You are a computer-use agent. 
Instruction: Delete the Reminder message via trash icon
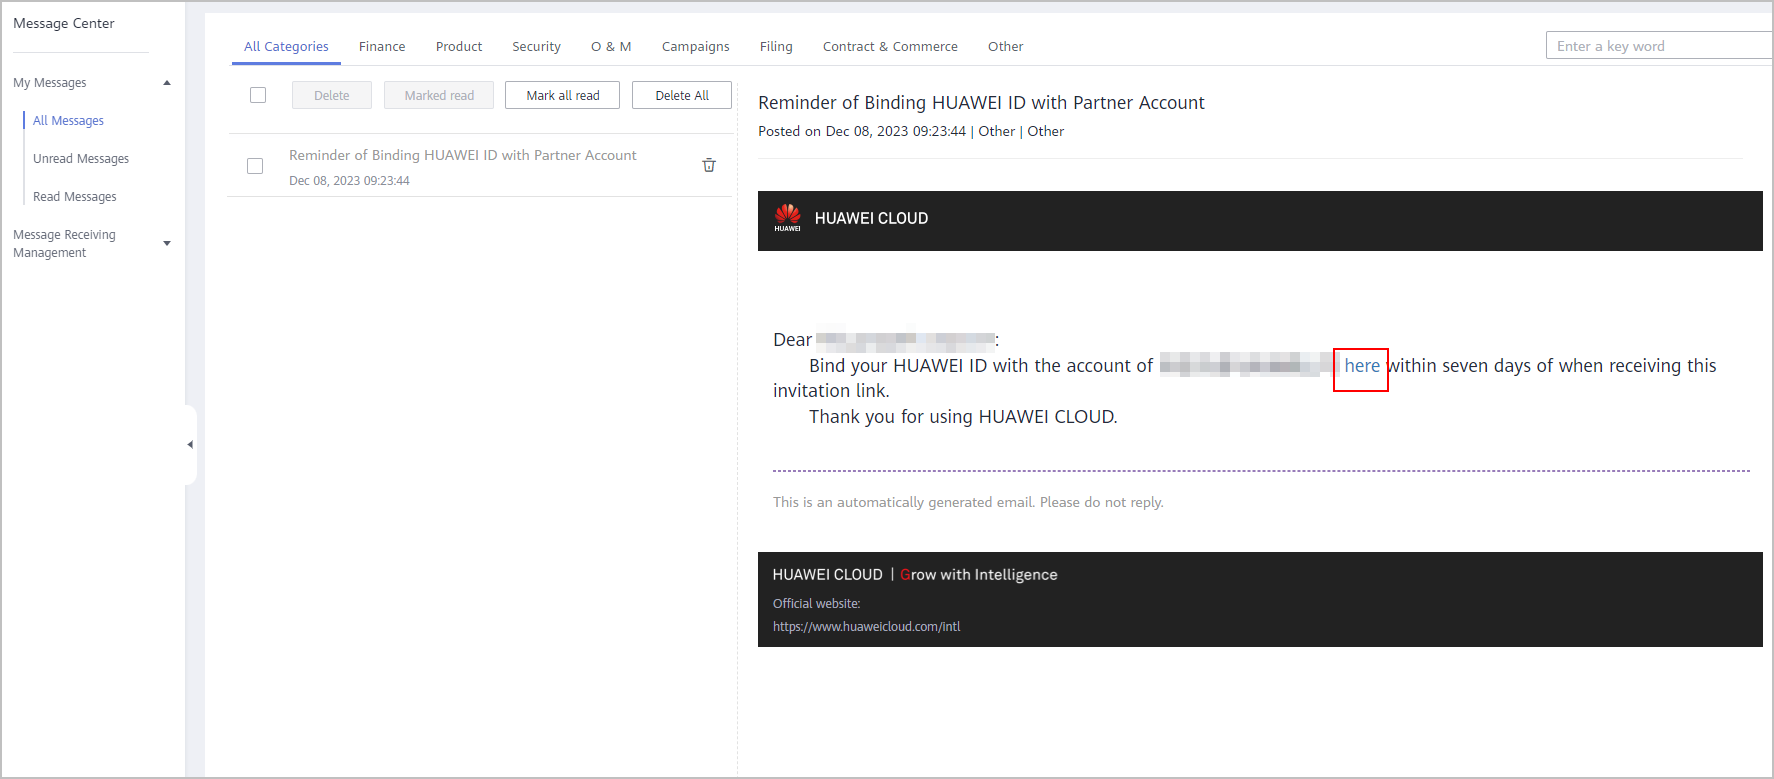[709, 165]
